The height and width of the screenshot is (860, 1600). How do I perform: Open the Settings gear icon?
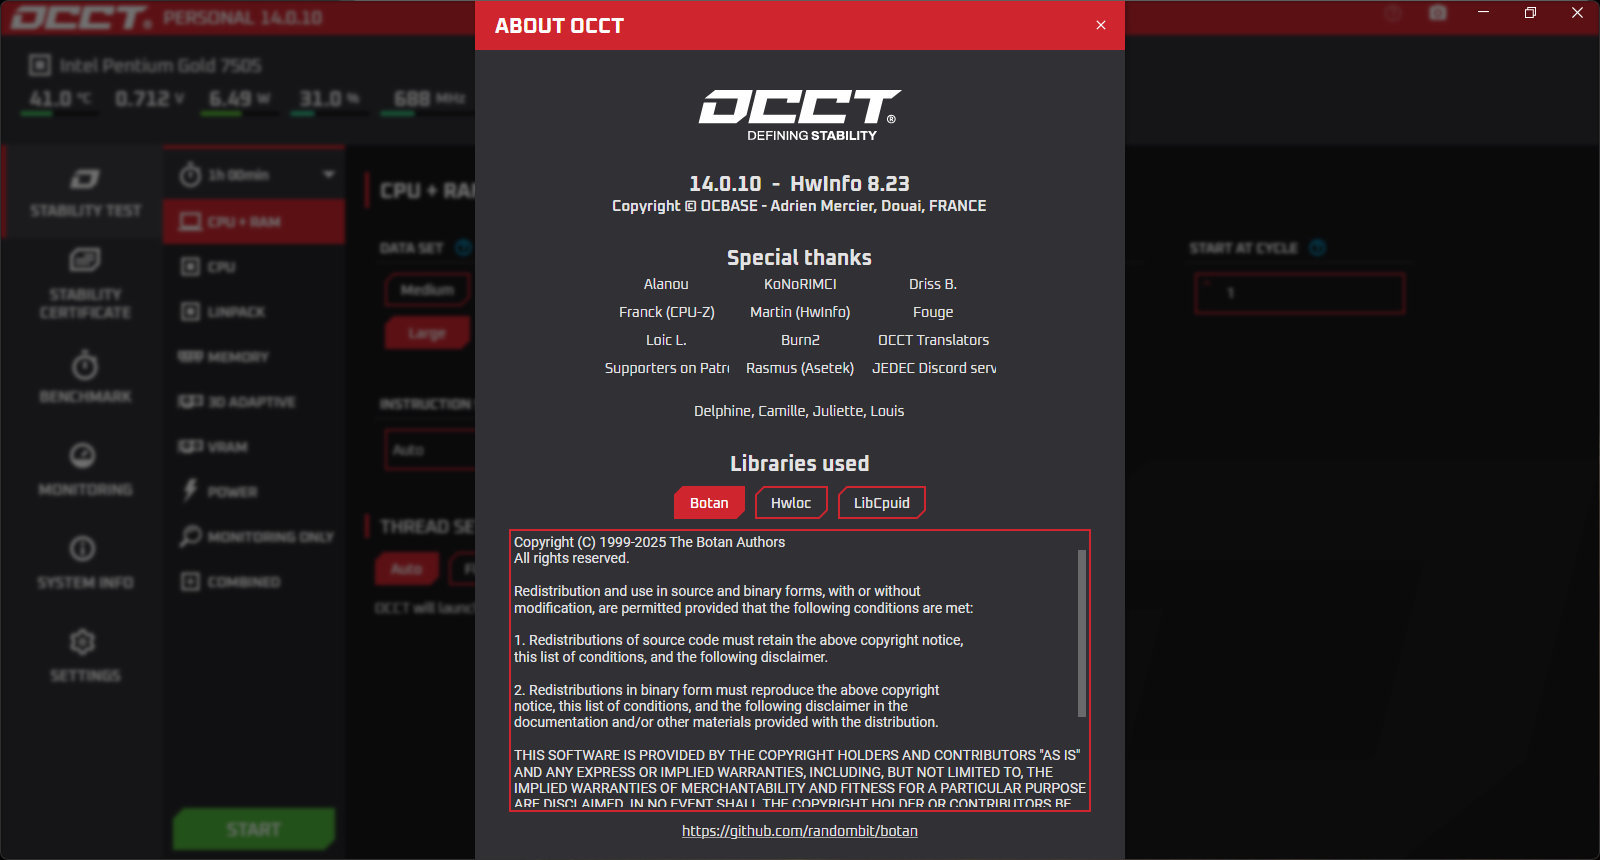83,641
